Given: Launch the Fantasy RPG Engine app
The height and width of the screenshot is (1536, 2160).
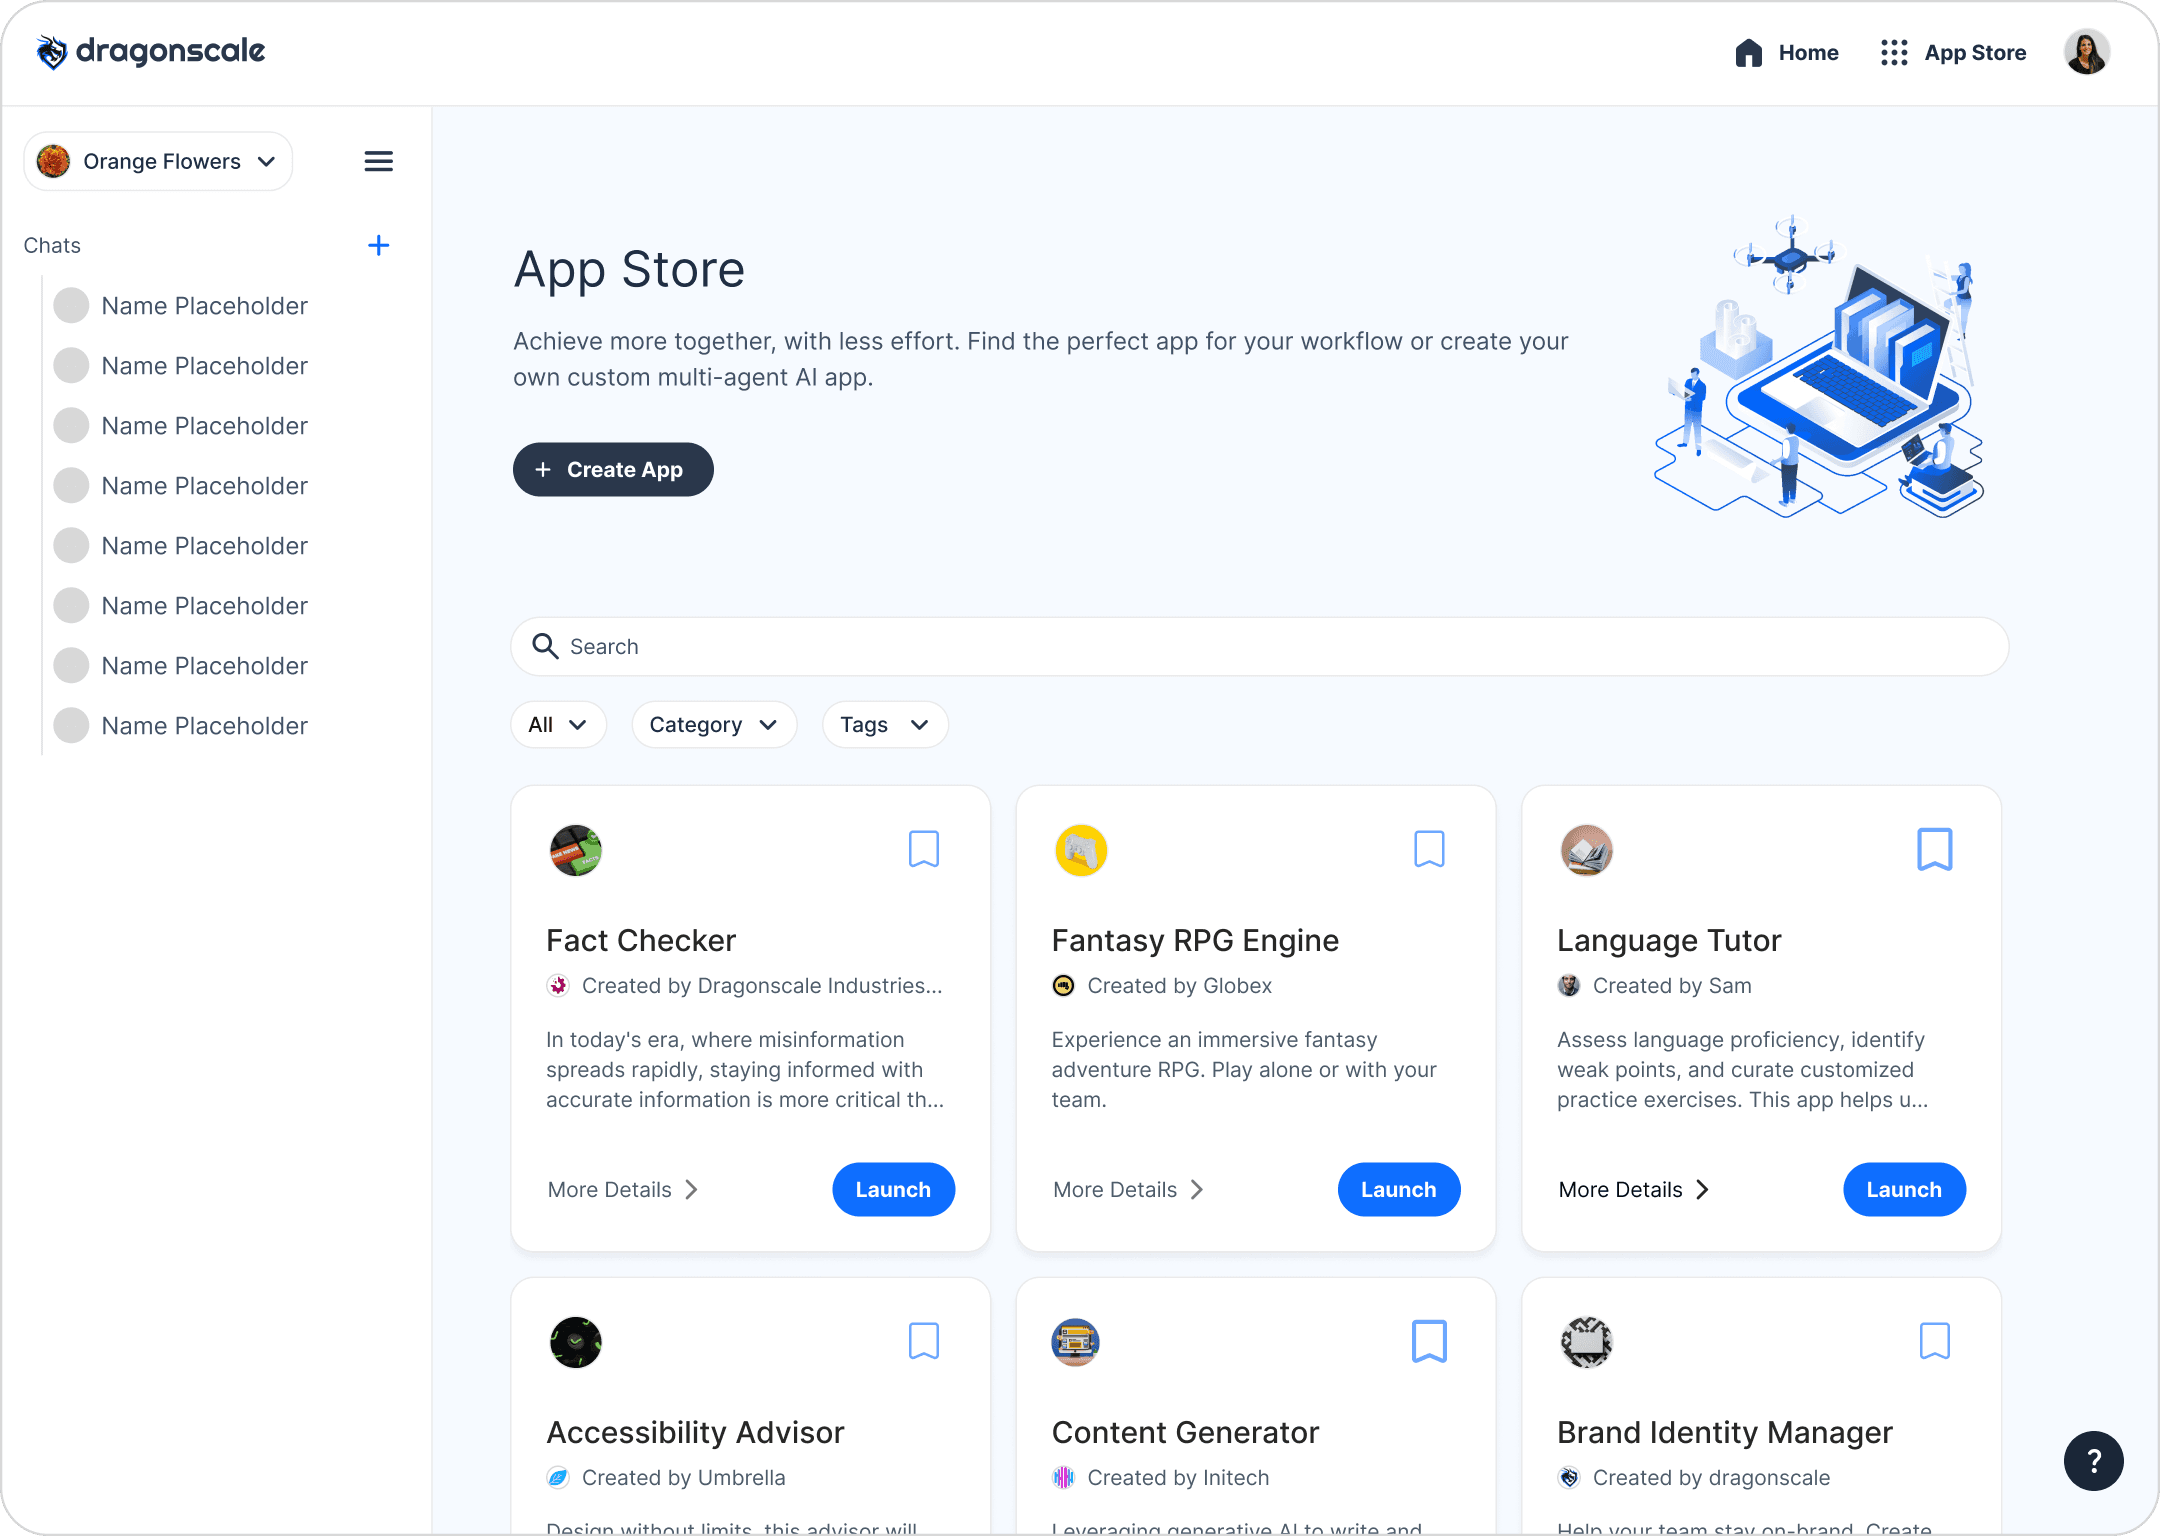Looking at the screenshot, I should point(1398,1189).
